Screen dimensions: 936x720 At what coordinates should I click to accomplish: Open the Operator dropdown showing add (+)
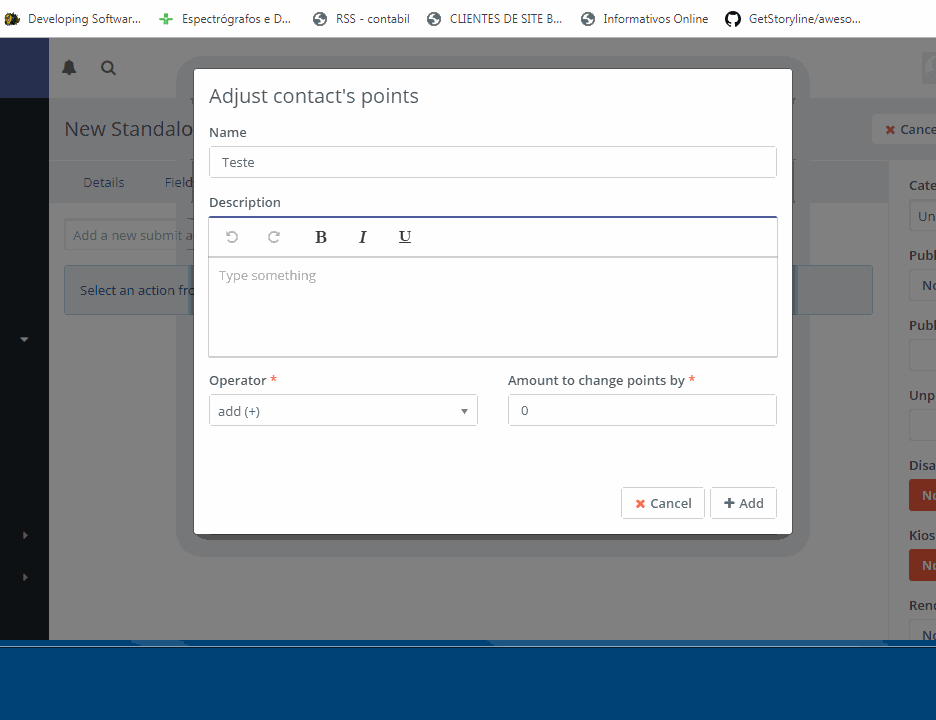pos(343,410)
